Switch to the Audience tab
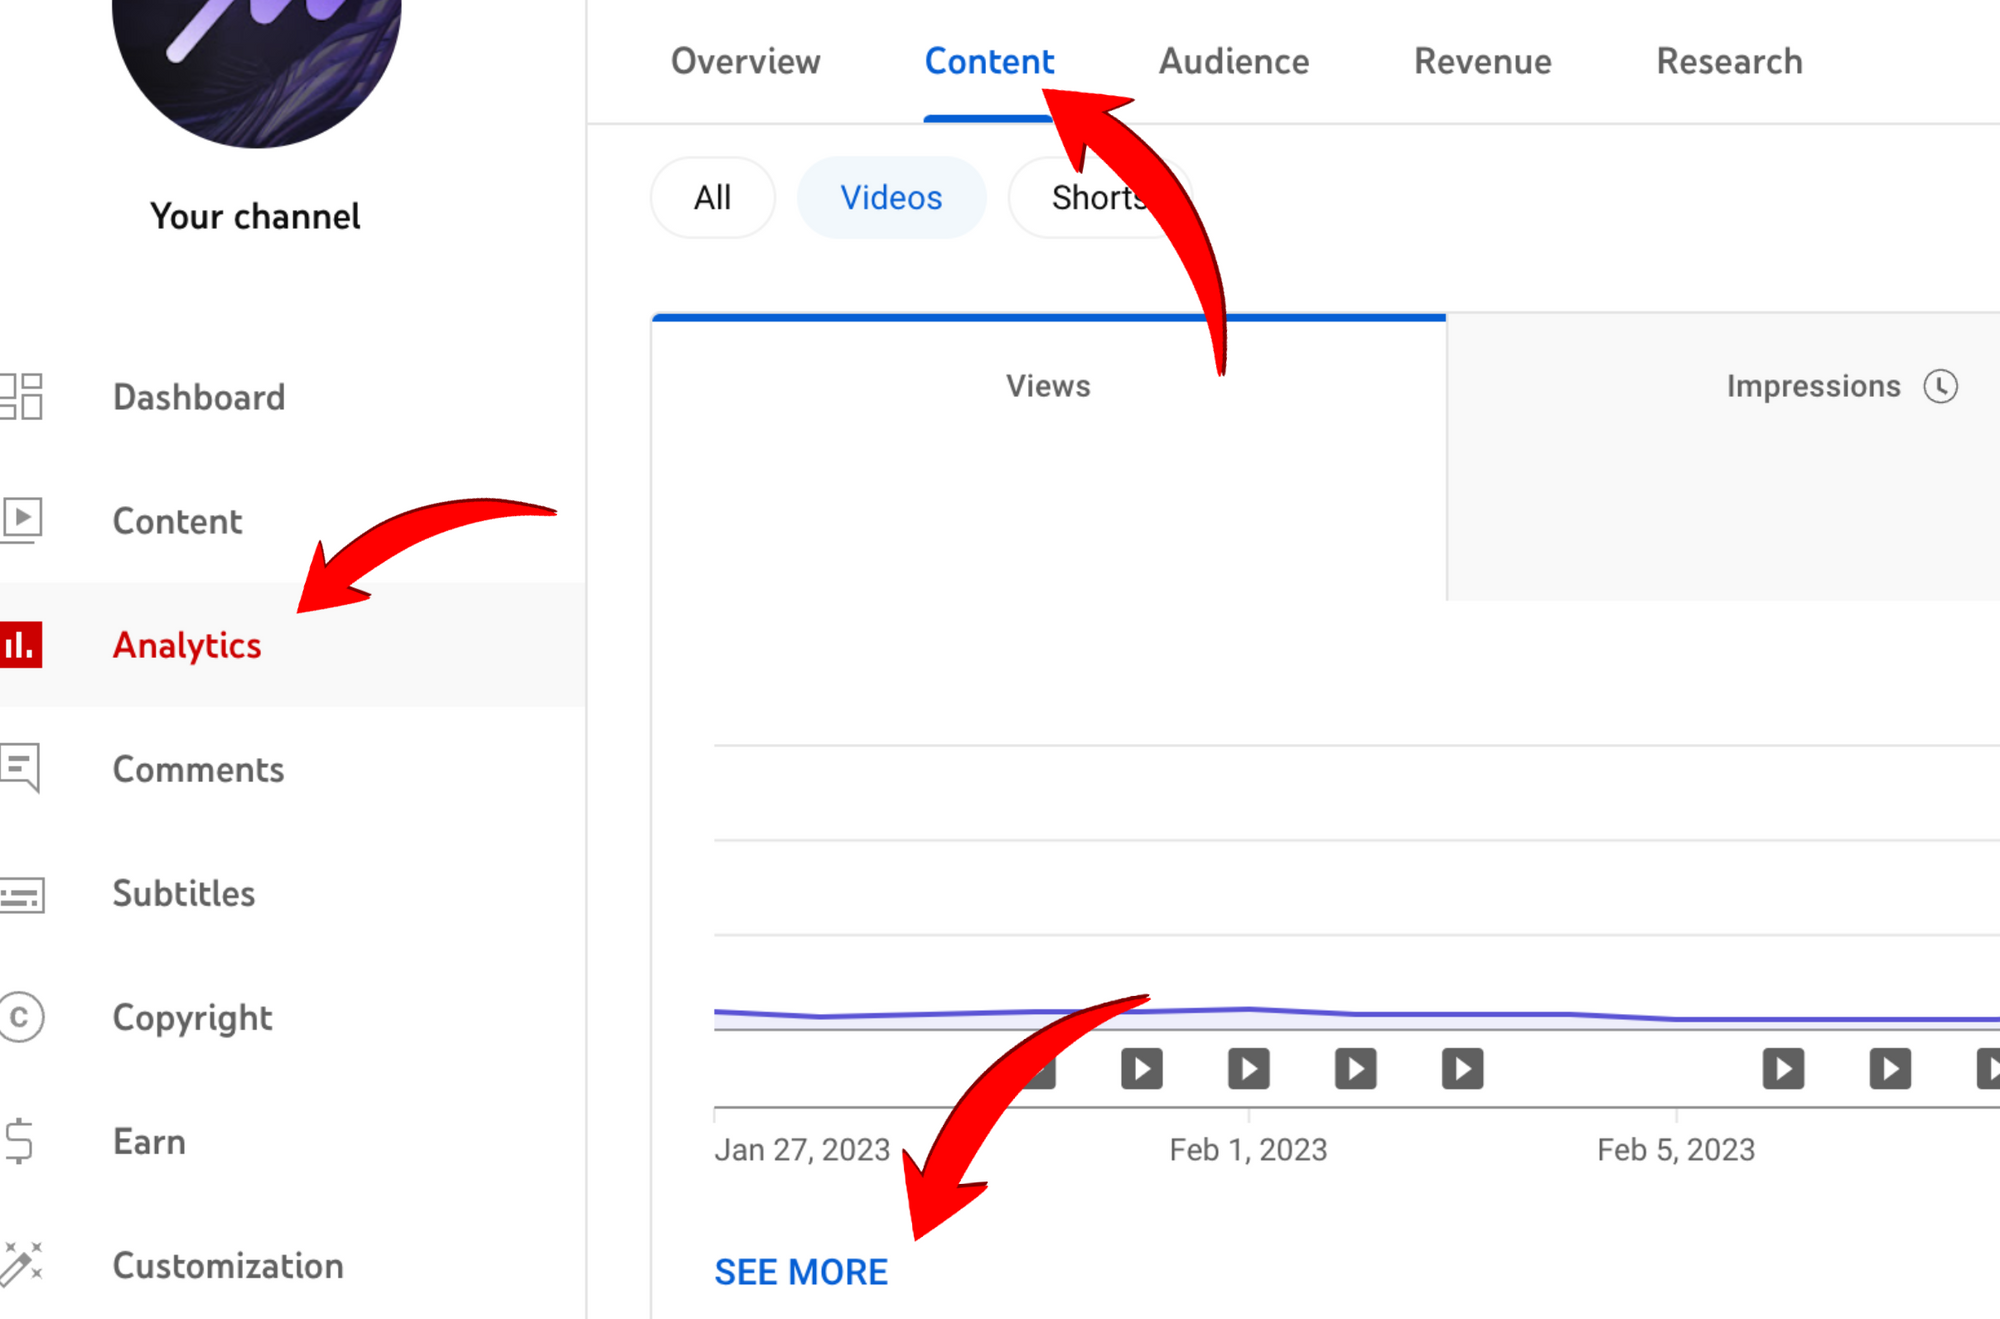Screen dimensions: 2000x1319 (1233, 60)
